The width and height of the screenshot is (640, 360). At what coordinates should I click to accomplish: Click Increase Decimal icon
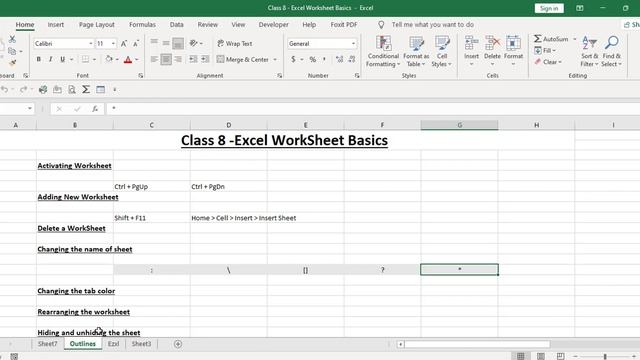pos(339,60)
